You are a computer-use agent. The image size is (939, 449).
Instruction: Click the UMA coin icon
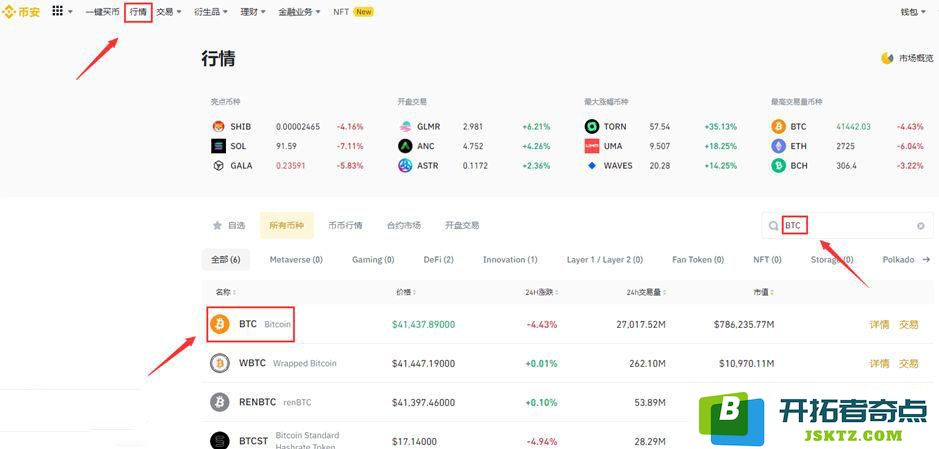click(592, 146)
